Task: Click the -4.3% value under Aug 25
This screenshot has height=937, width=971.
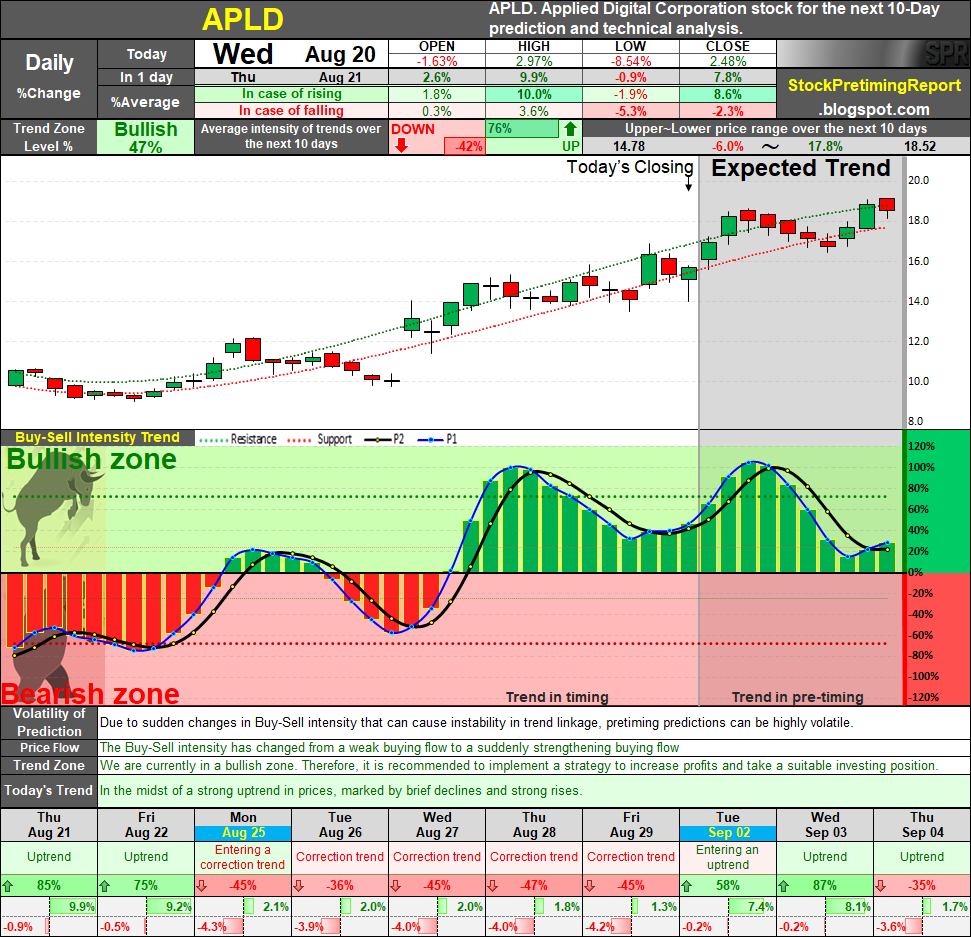Action: coord(212,927)
